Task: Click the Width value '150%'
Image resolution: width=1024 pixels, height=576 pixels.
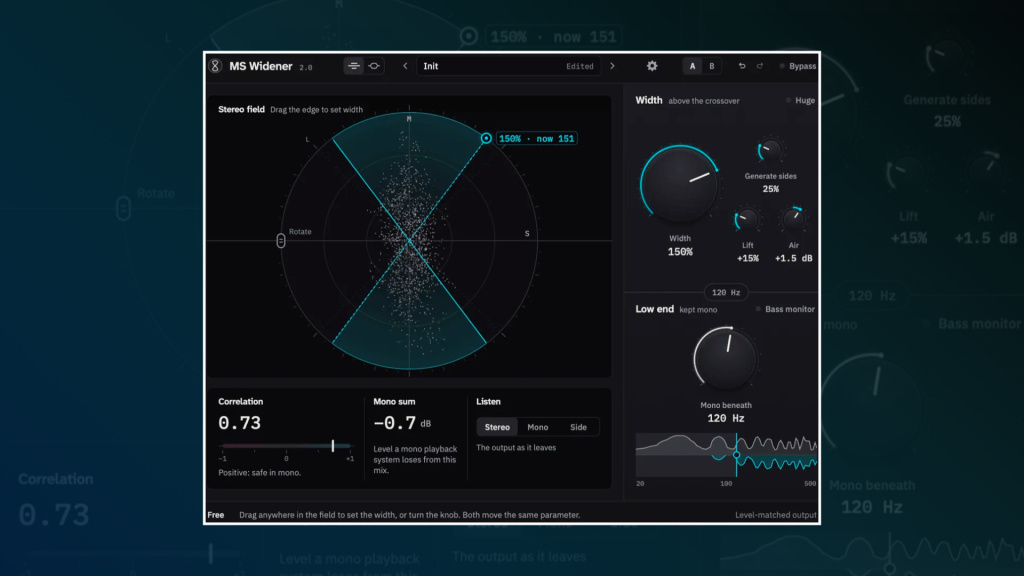Action: (680, 252)
